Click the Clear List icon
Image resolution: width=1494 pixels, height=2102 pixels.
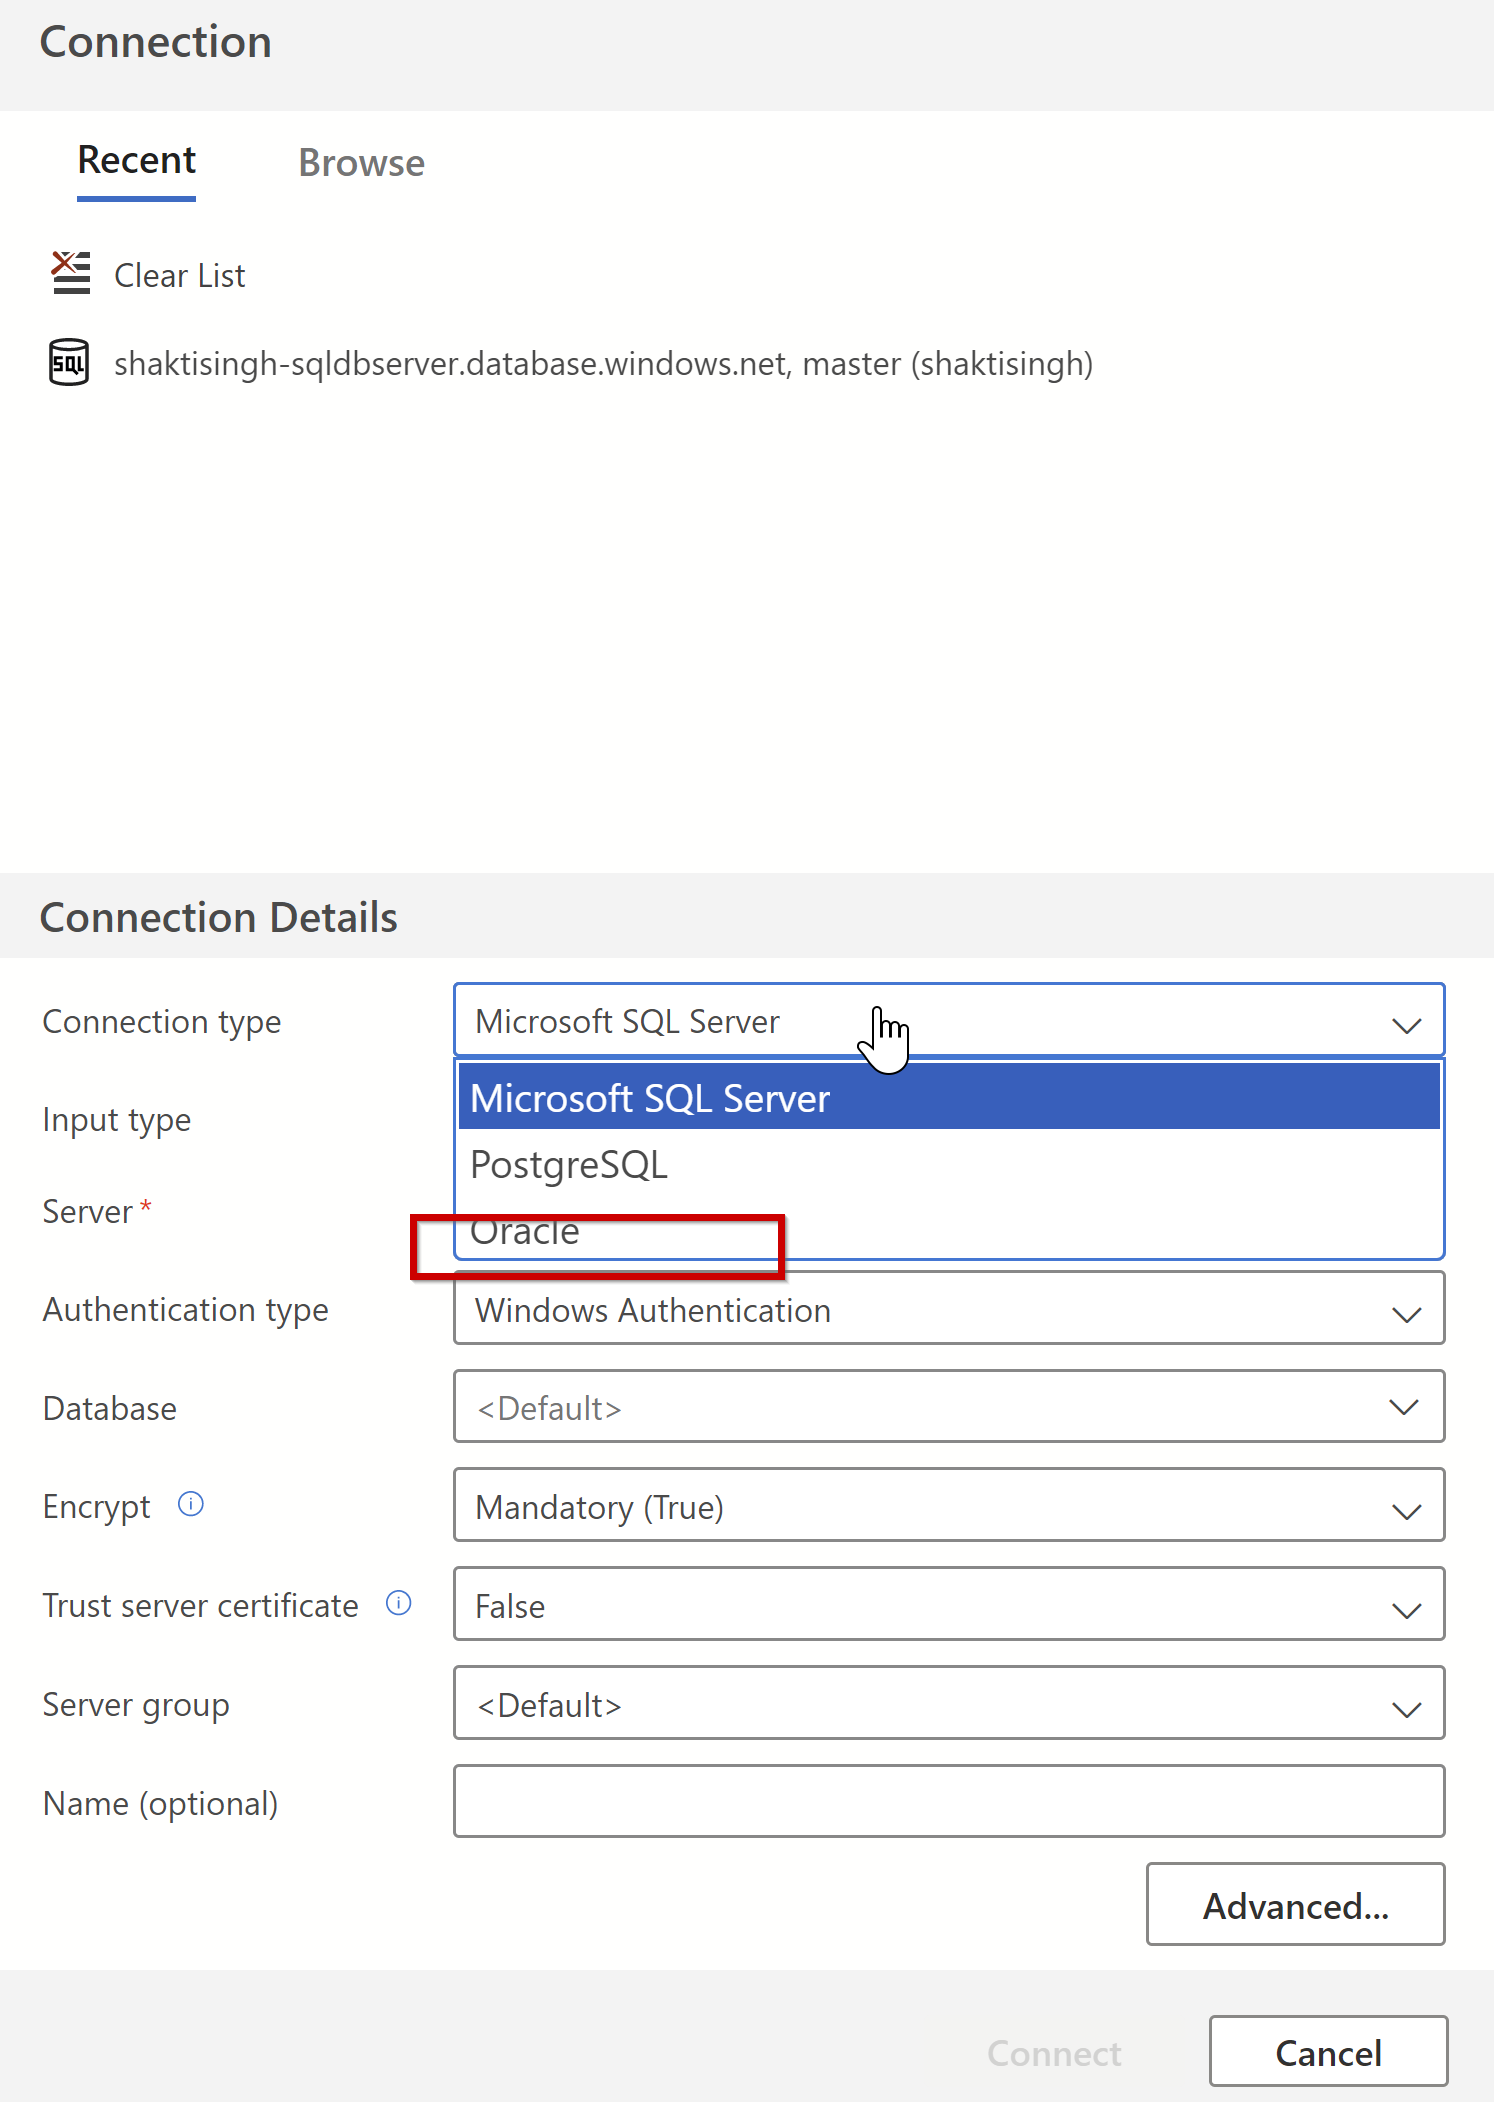(71, 273)
